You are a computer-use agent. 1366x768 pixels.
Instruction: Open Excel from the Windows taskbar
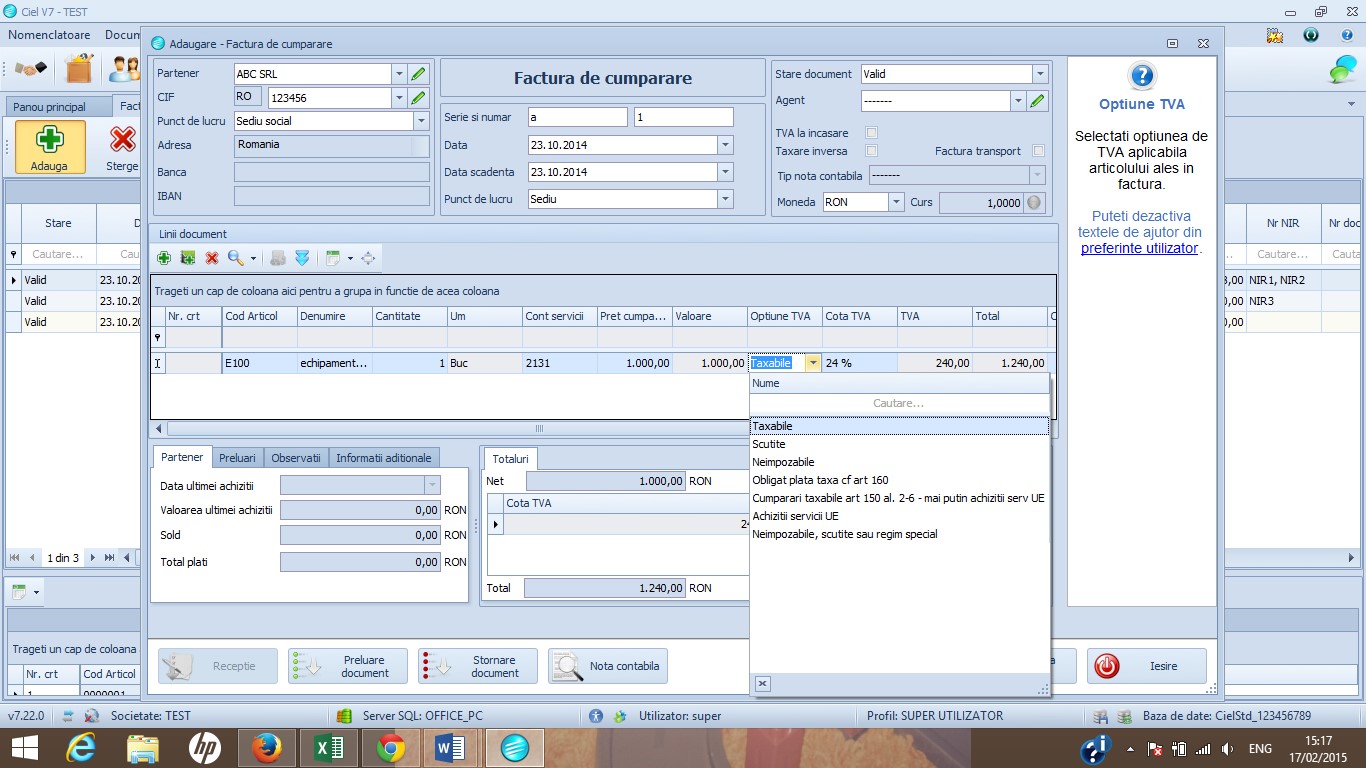329,747
